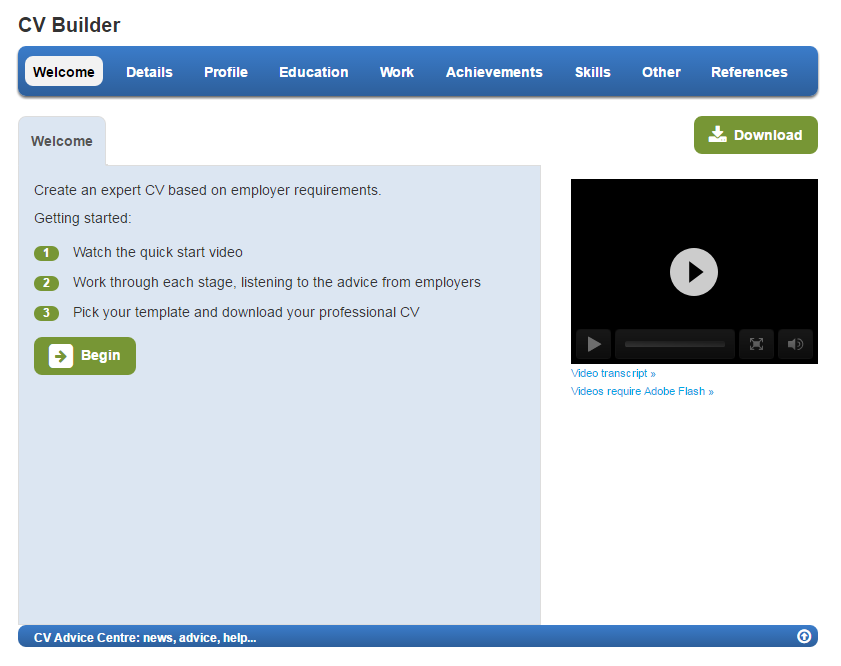Expand the CV Advice Centre up-arrow icon
The height and width of the screenshot is (666, 841).
pos(803,636)
